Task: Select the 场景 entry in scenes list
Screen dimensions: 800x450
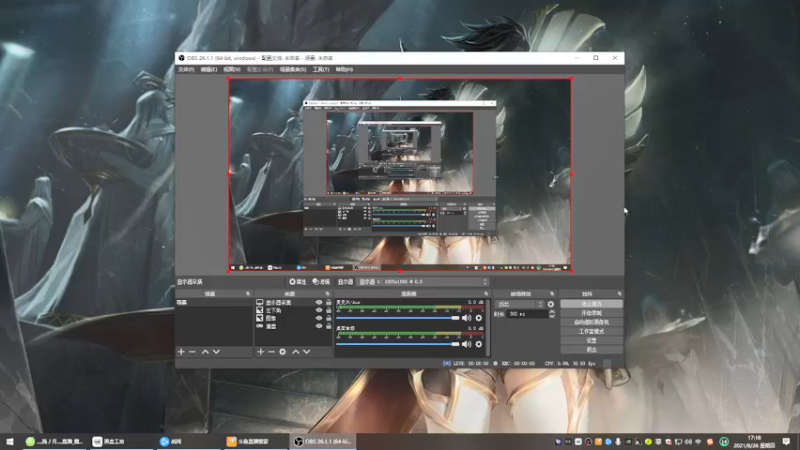Action: [x=213, y=303]
